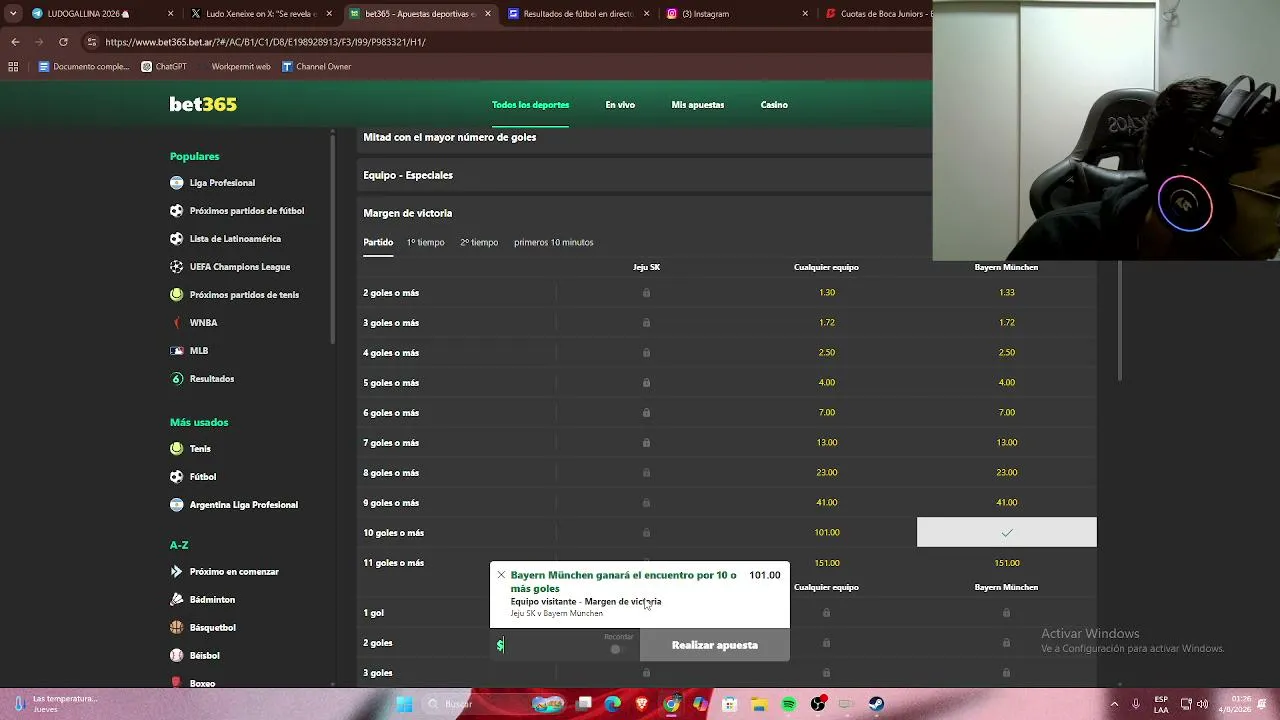
Task: Click the Próximos partidos de fútbol soccer icon
Action: pyautogui.click(x=177, y=211)
